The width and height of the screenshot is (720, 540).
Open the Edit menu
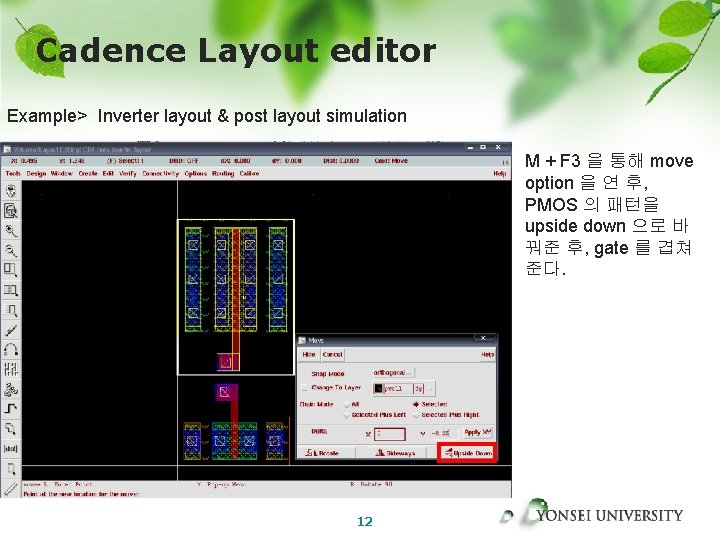(108, 174)
